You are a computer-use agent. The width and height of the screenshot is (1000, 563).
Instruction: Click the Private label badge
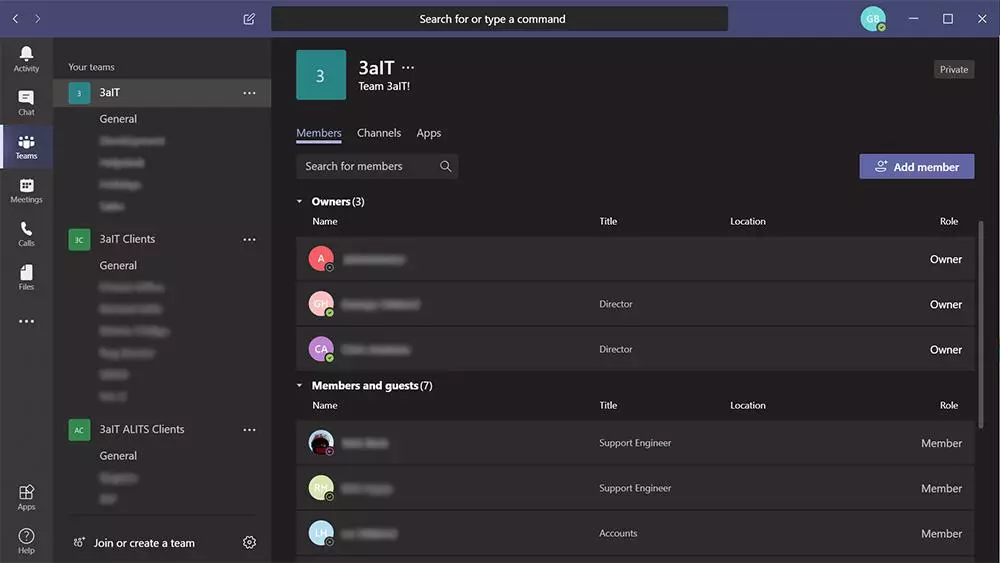tap(953, 69)
